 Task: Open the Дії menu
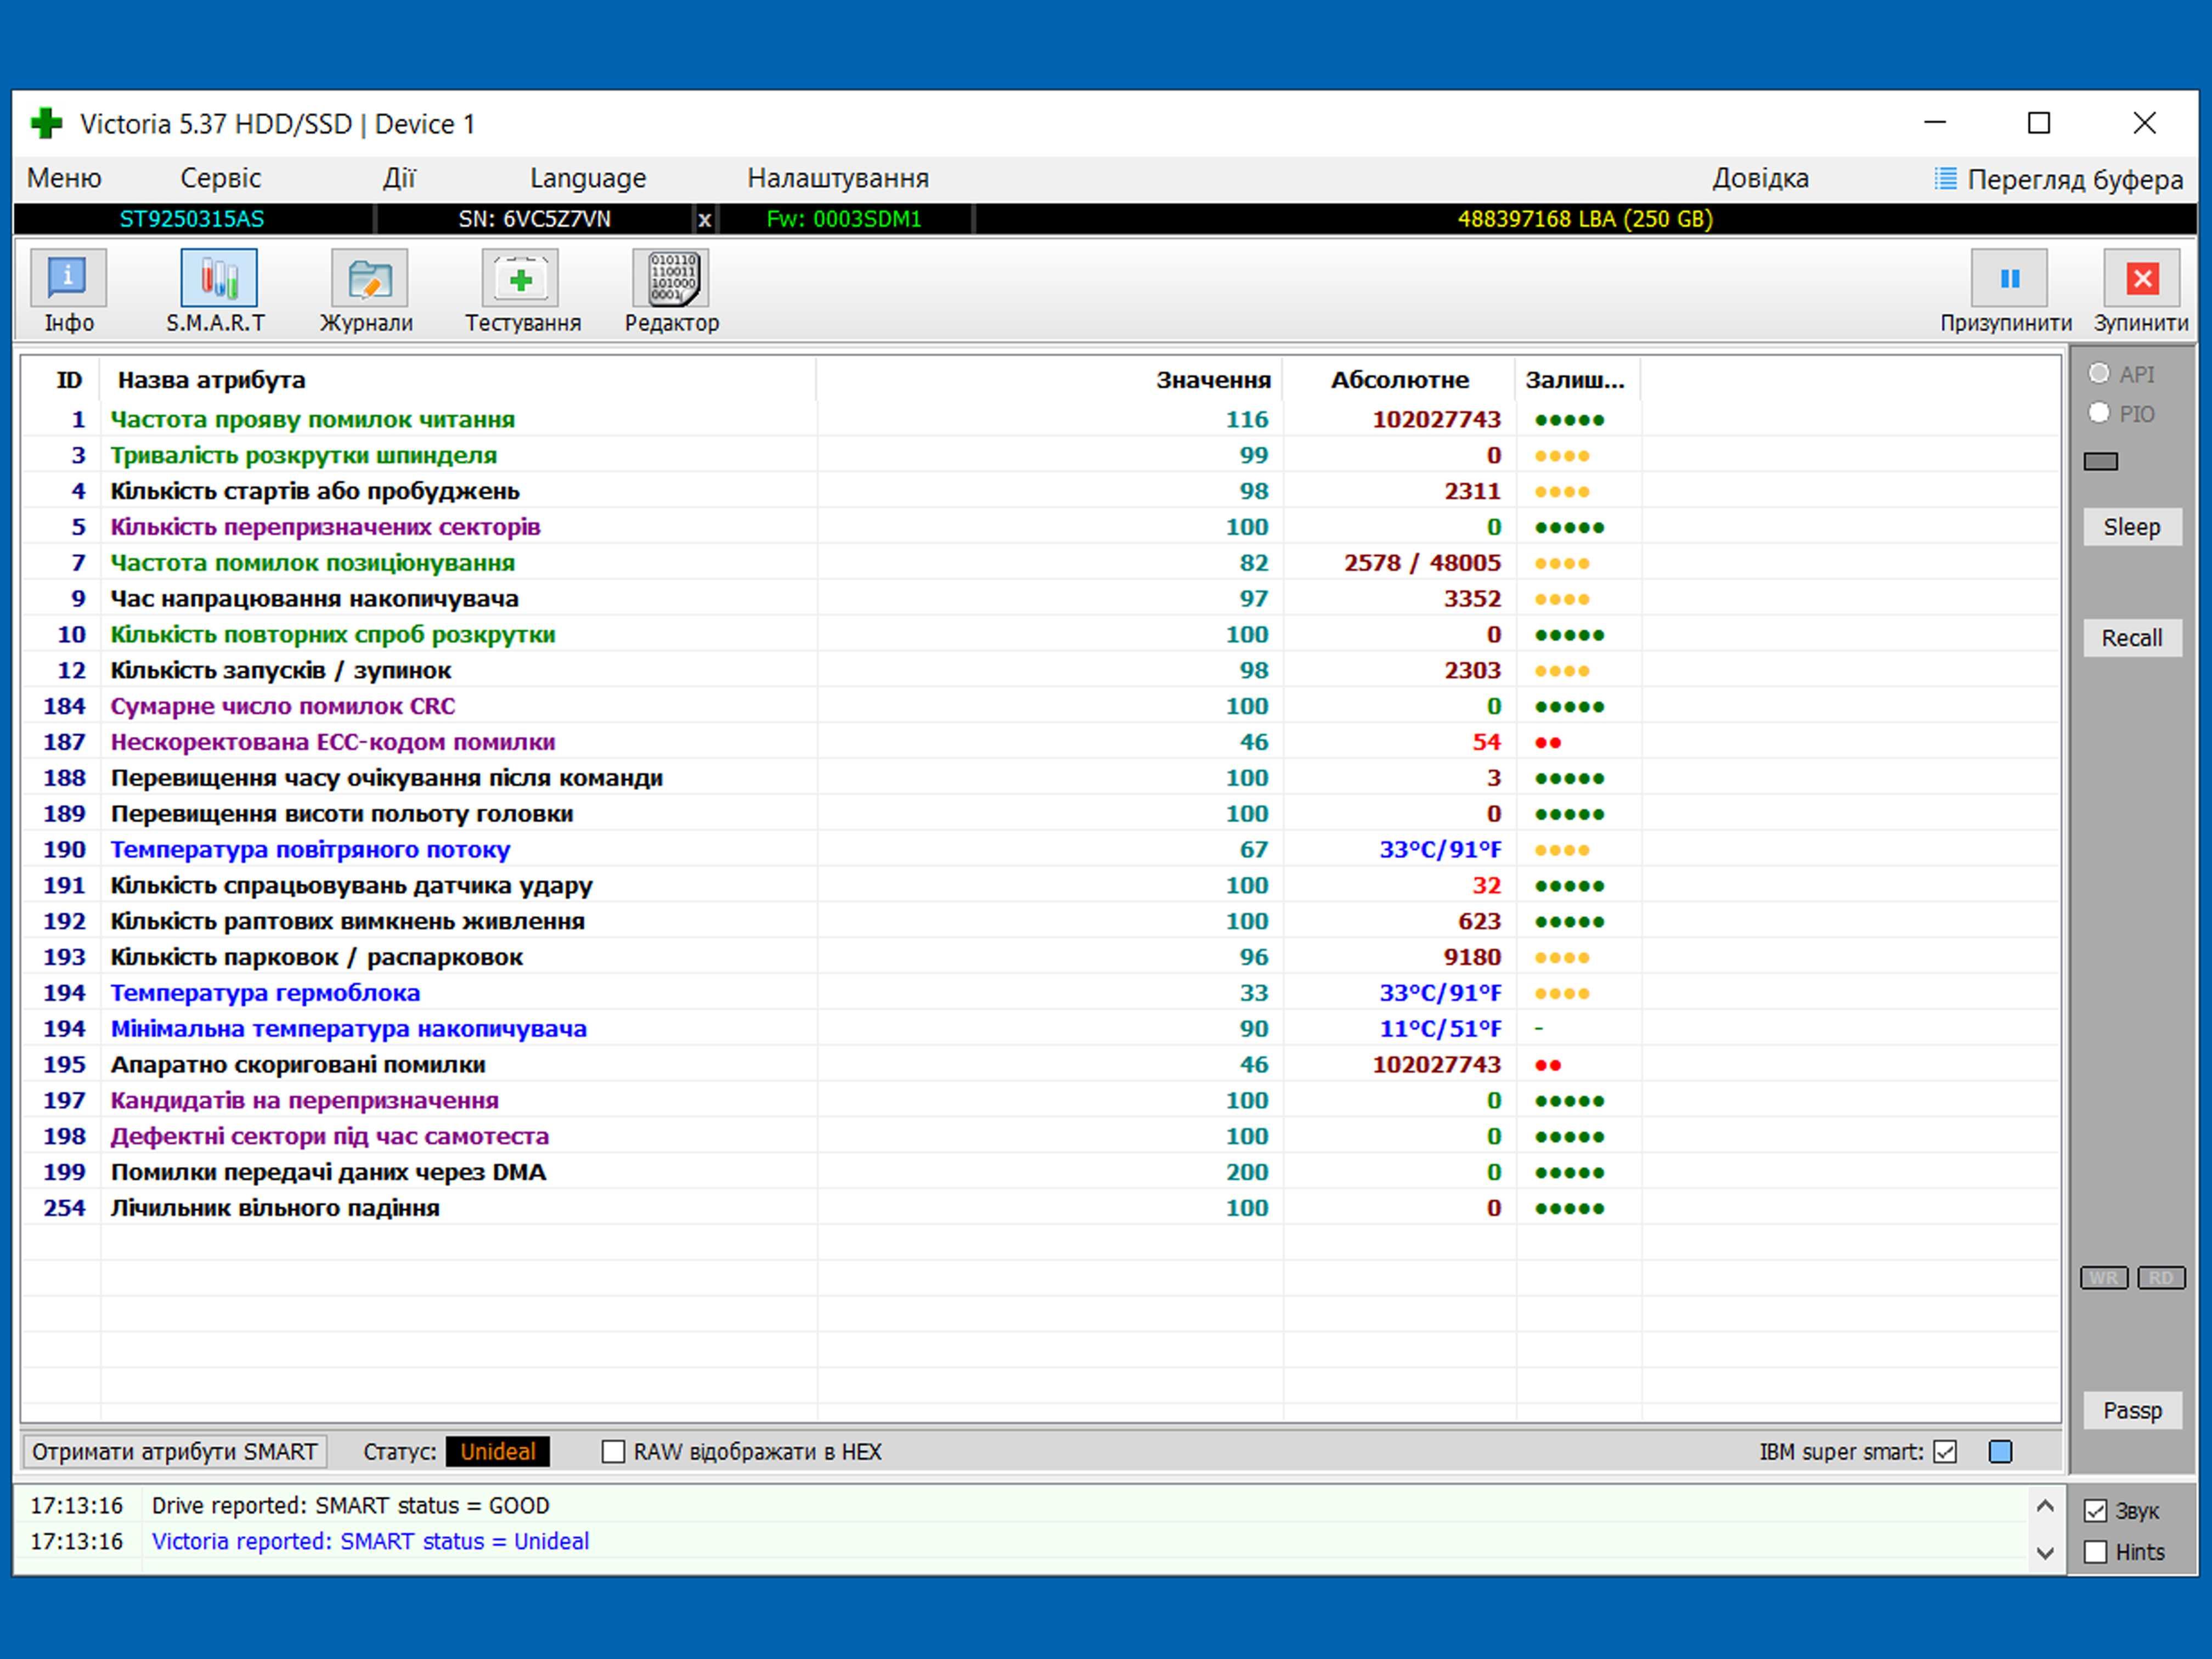(398, 178)
